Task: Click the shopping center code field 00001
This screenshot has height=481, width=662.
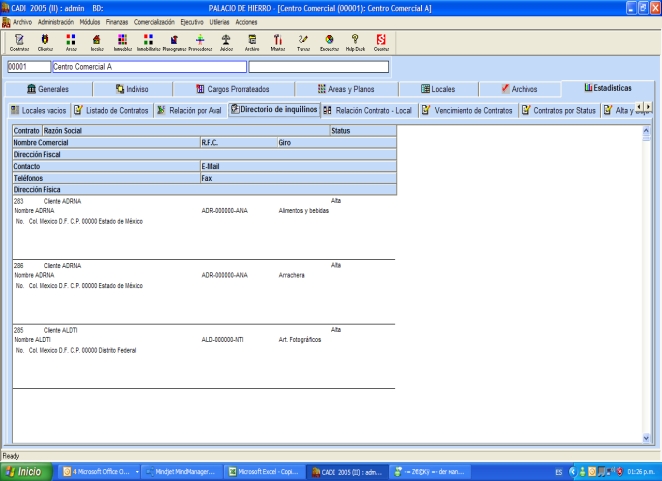Action: [x=25, y=67]
